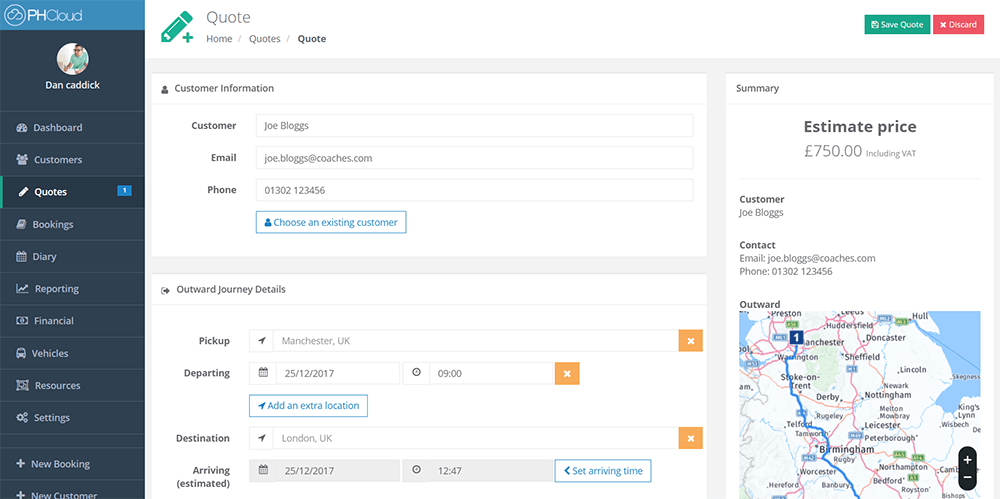The height and width of the screenshot is (499, 1000).
Task: Click the Arriving calendar icon
Action: point(263,470)
